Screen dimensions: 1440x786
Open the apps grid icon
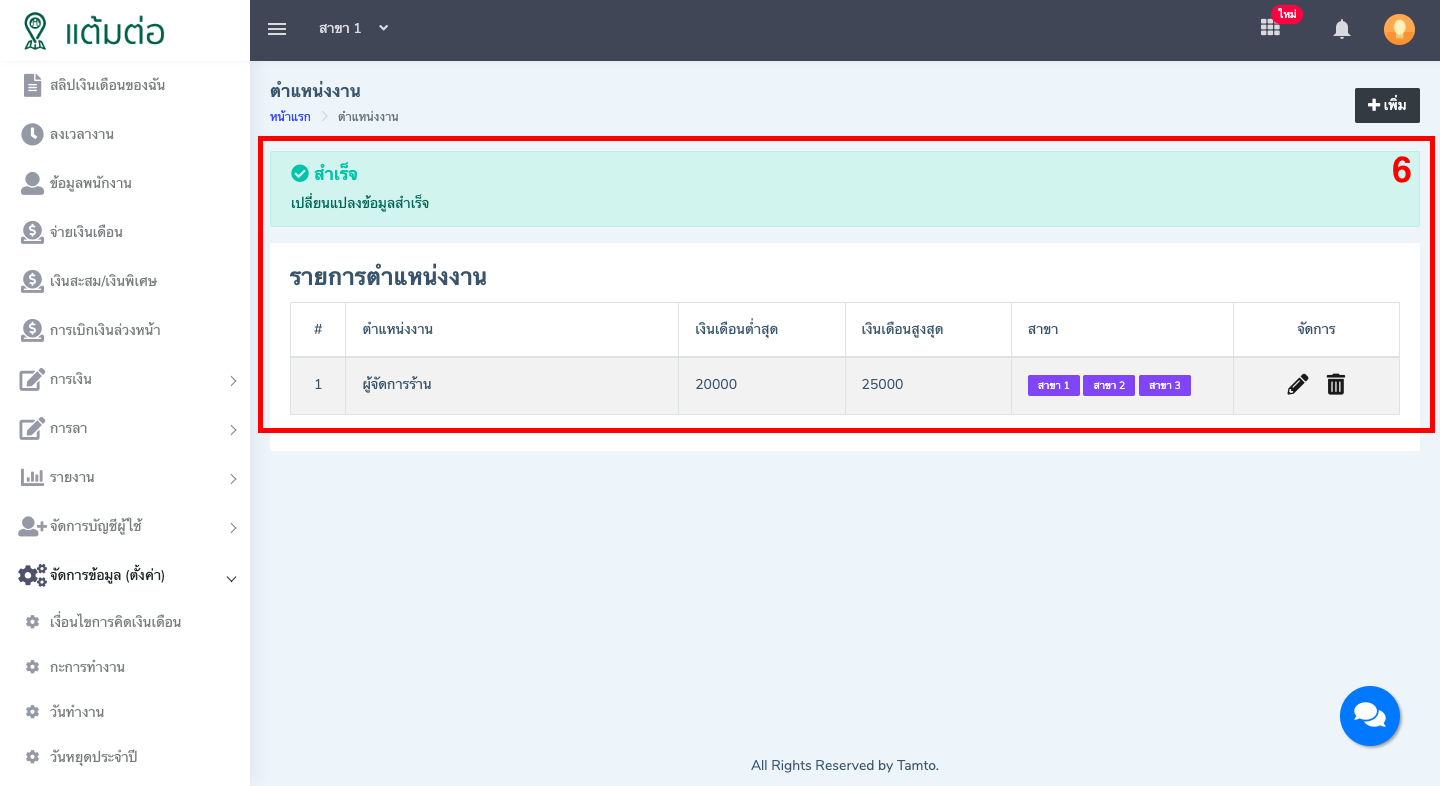point(1270,28)
